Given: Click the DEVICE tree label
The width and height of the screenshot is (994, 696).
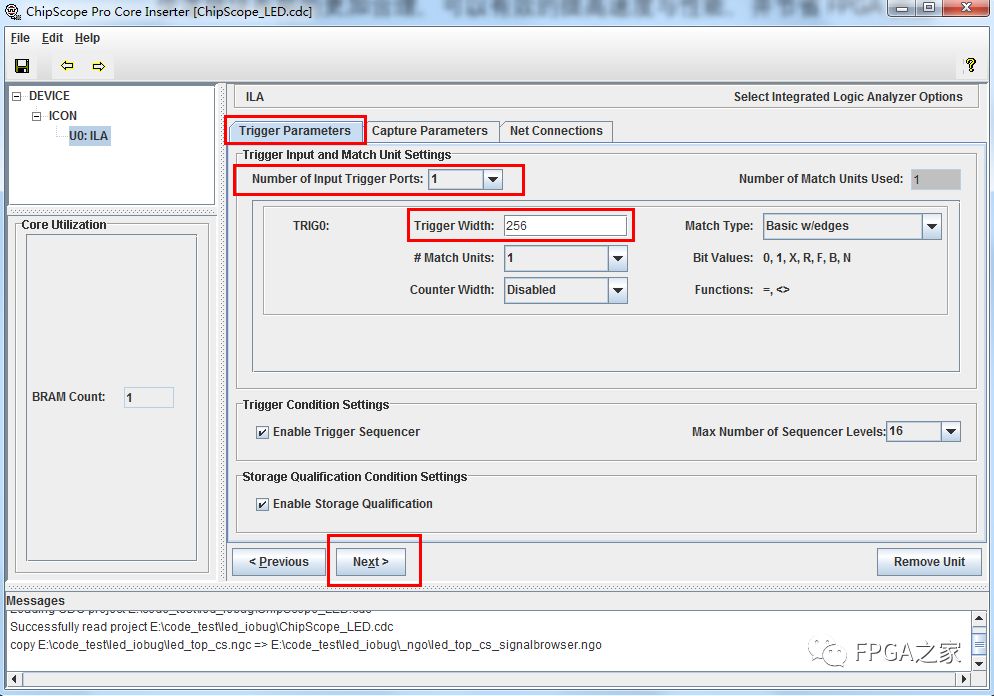Looking at the screenshot, I should coord(49,96).
